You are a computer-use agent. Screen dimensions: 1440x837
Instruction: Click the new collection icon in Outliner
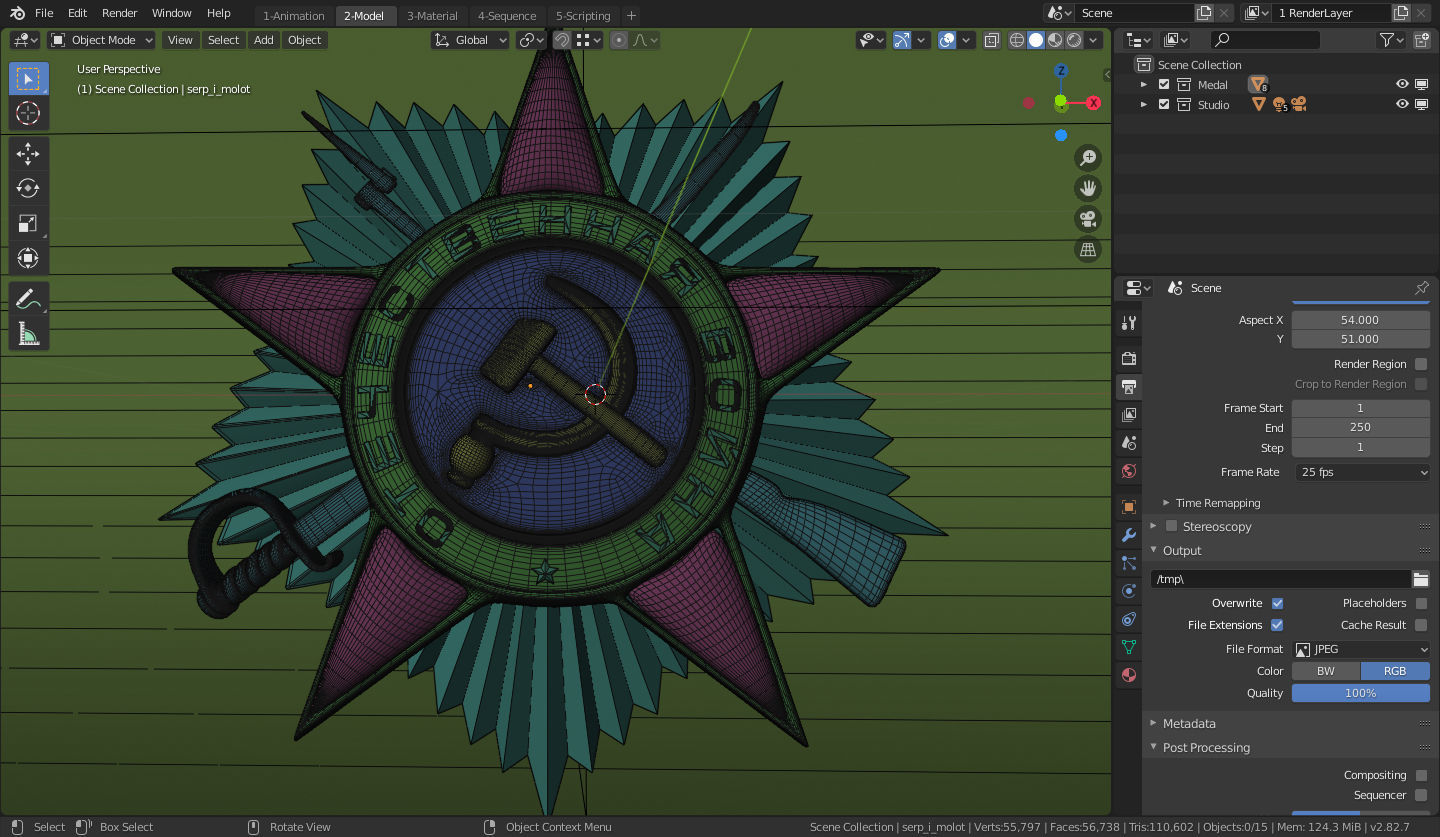click(1421, 40)
